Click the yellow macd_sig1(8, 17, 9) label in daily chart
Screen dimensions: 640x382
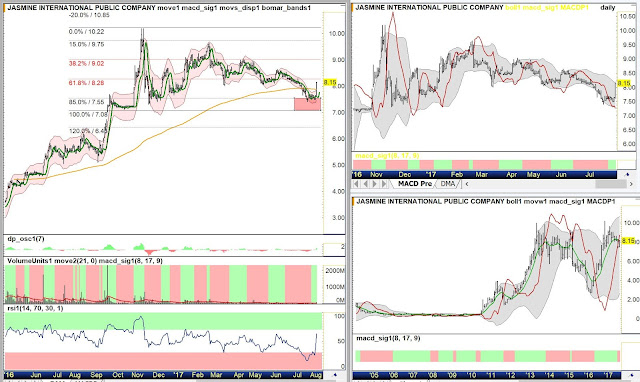point(387,155)
